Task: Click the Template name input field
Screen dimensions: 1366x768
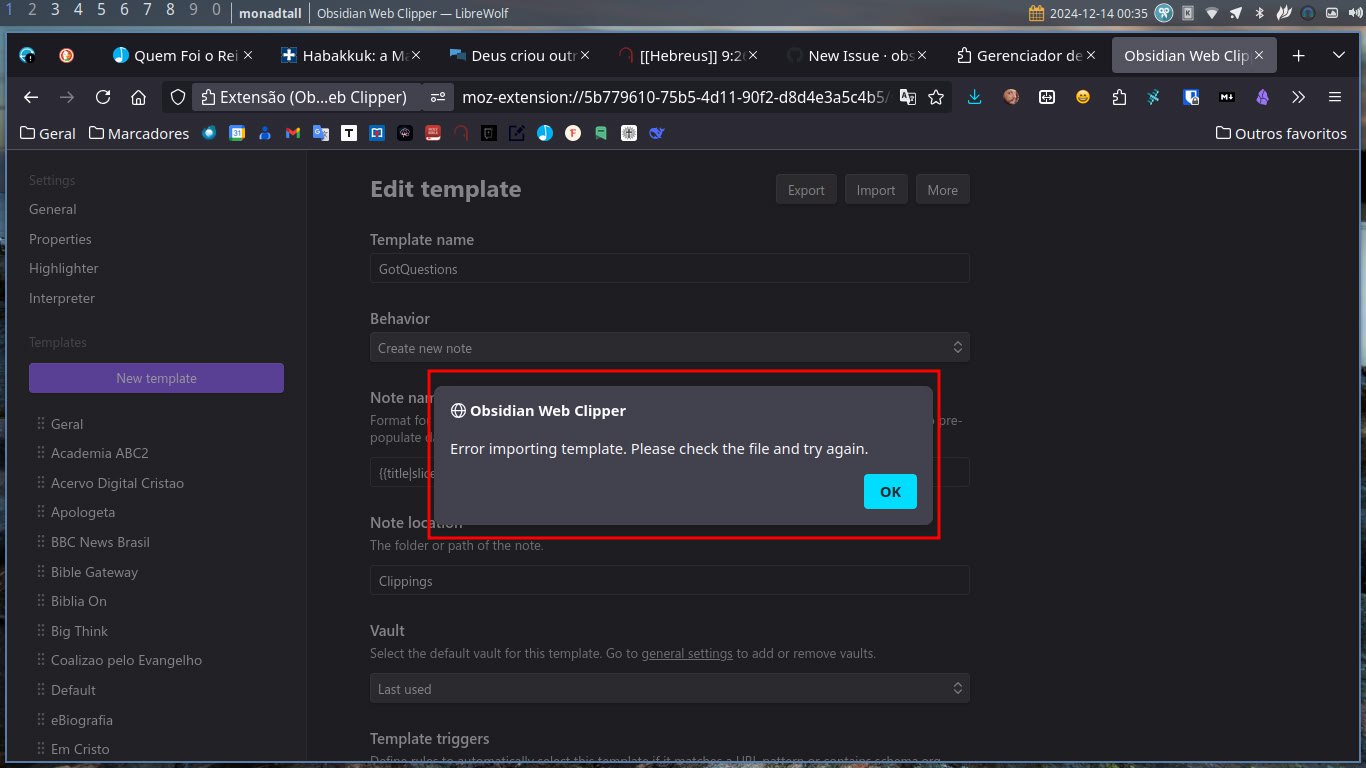Action: (669, 268)
